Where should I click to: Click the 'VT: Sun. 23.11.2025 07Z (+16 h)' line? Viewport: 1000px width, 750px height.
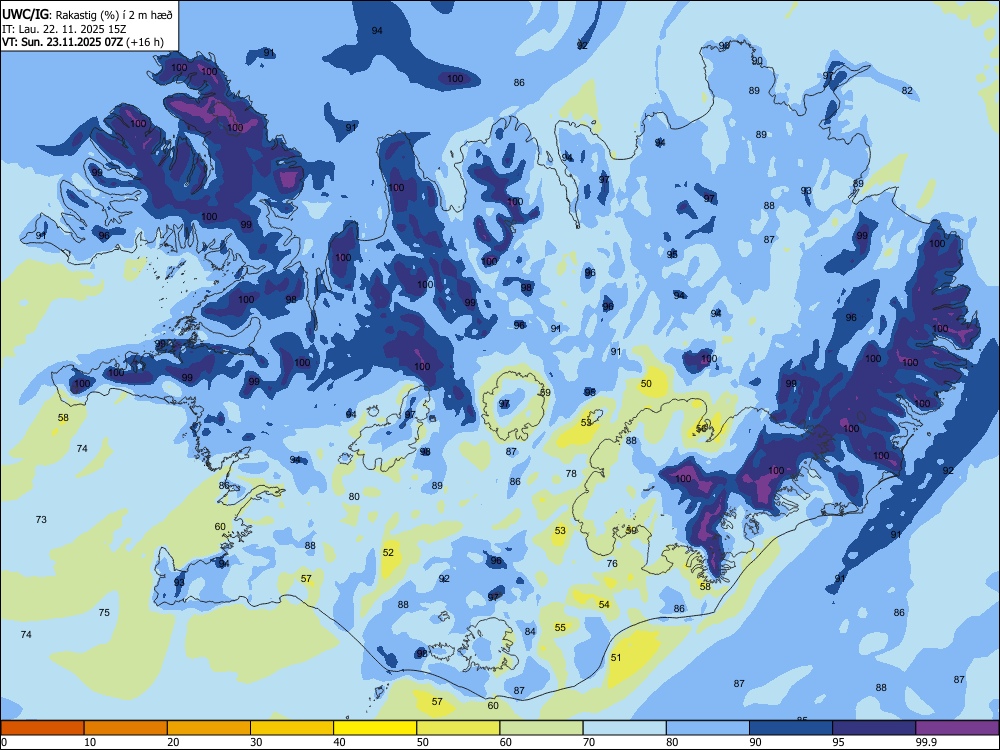point(82,42)
